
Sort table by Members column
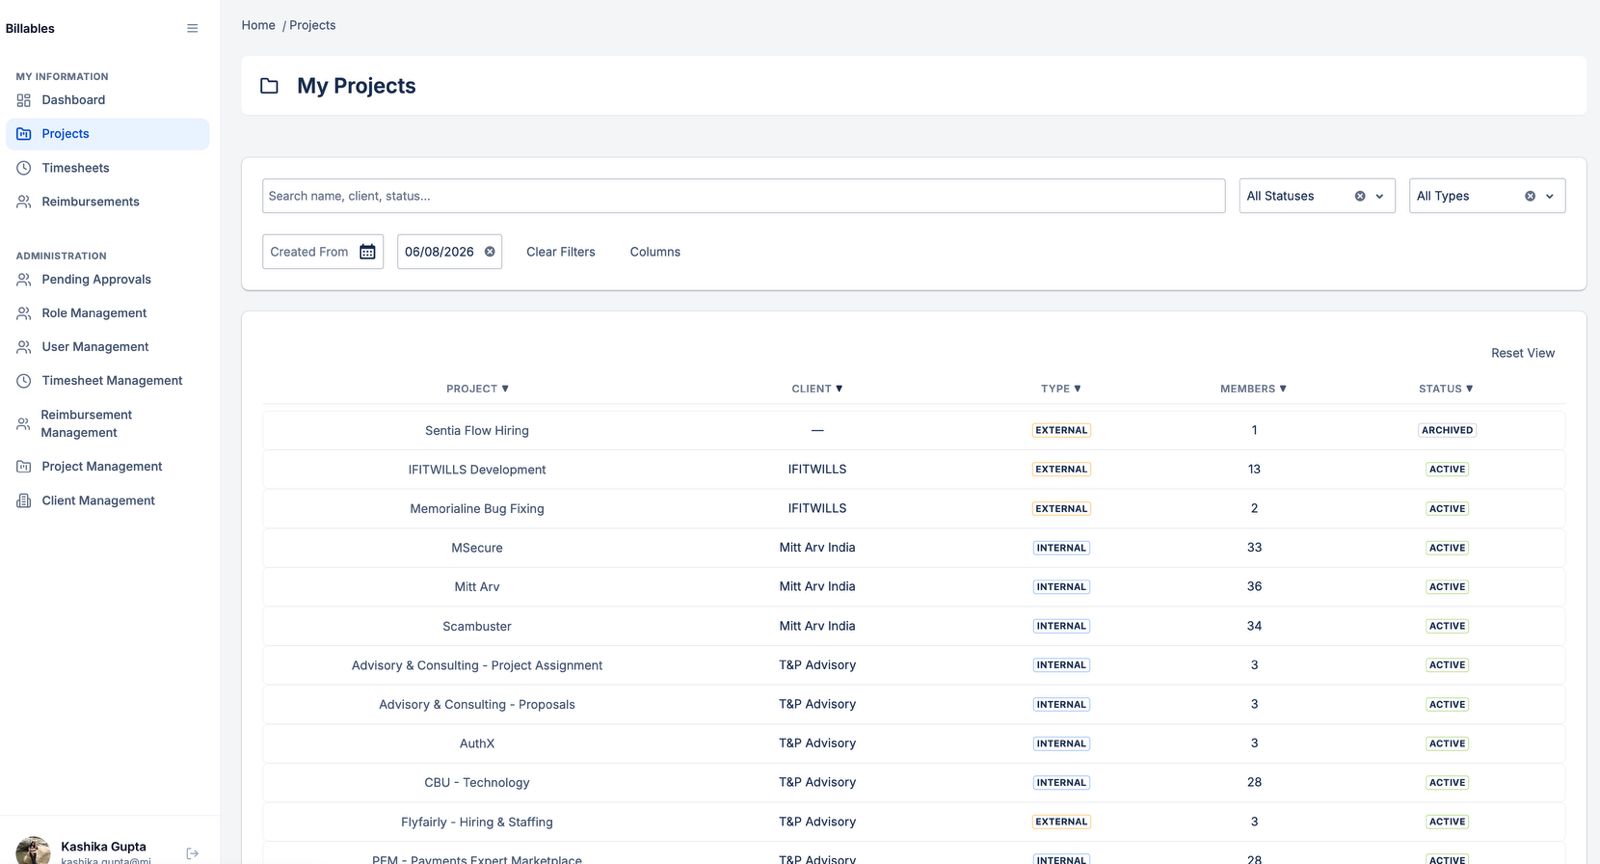tap(1254, 389)
